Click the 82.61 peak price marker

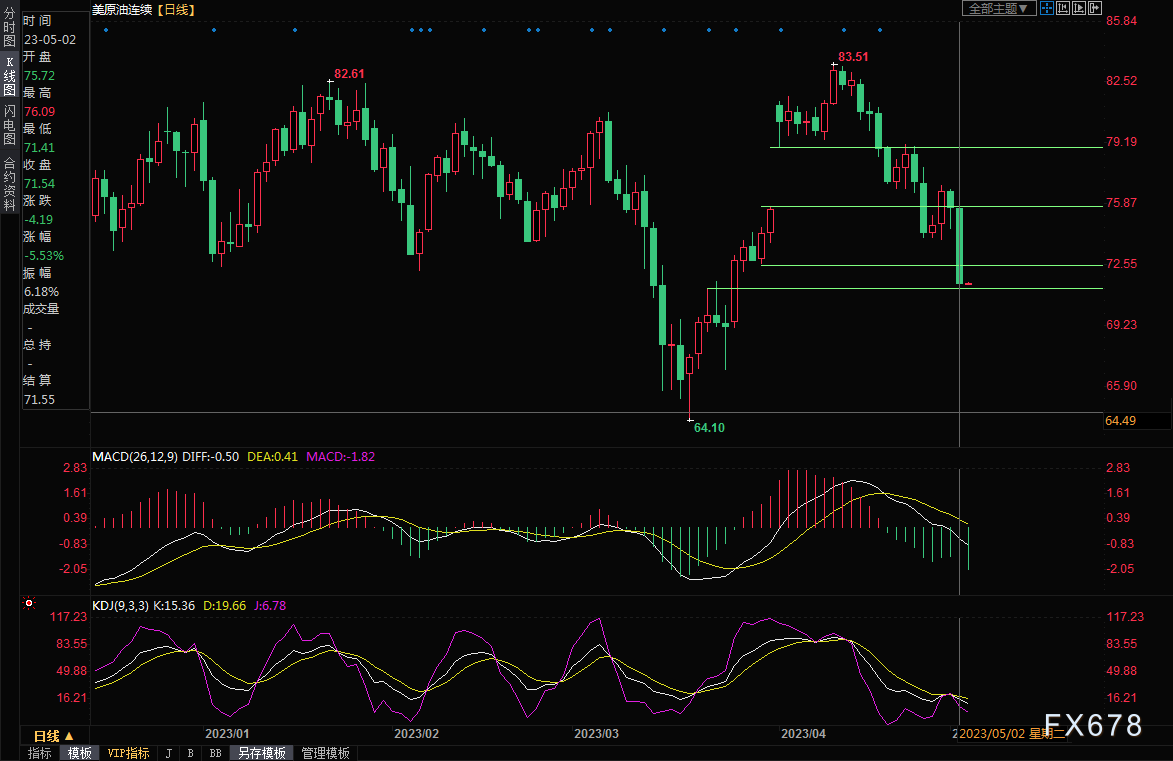click(x=349, y=74)
